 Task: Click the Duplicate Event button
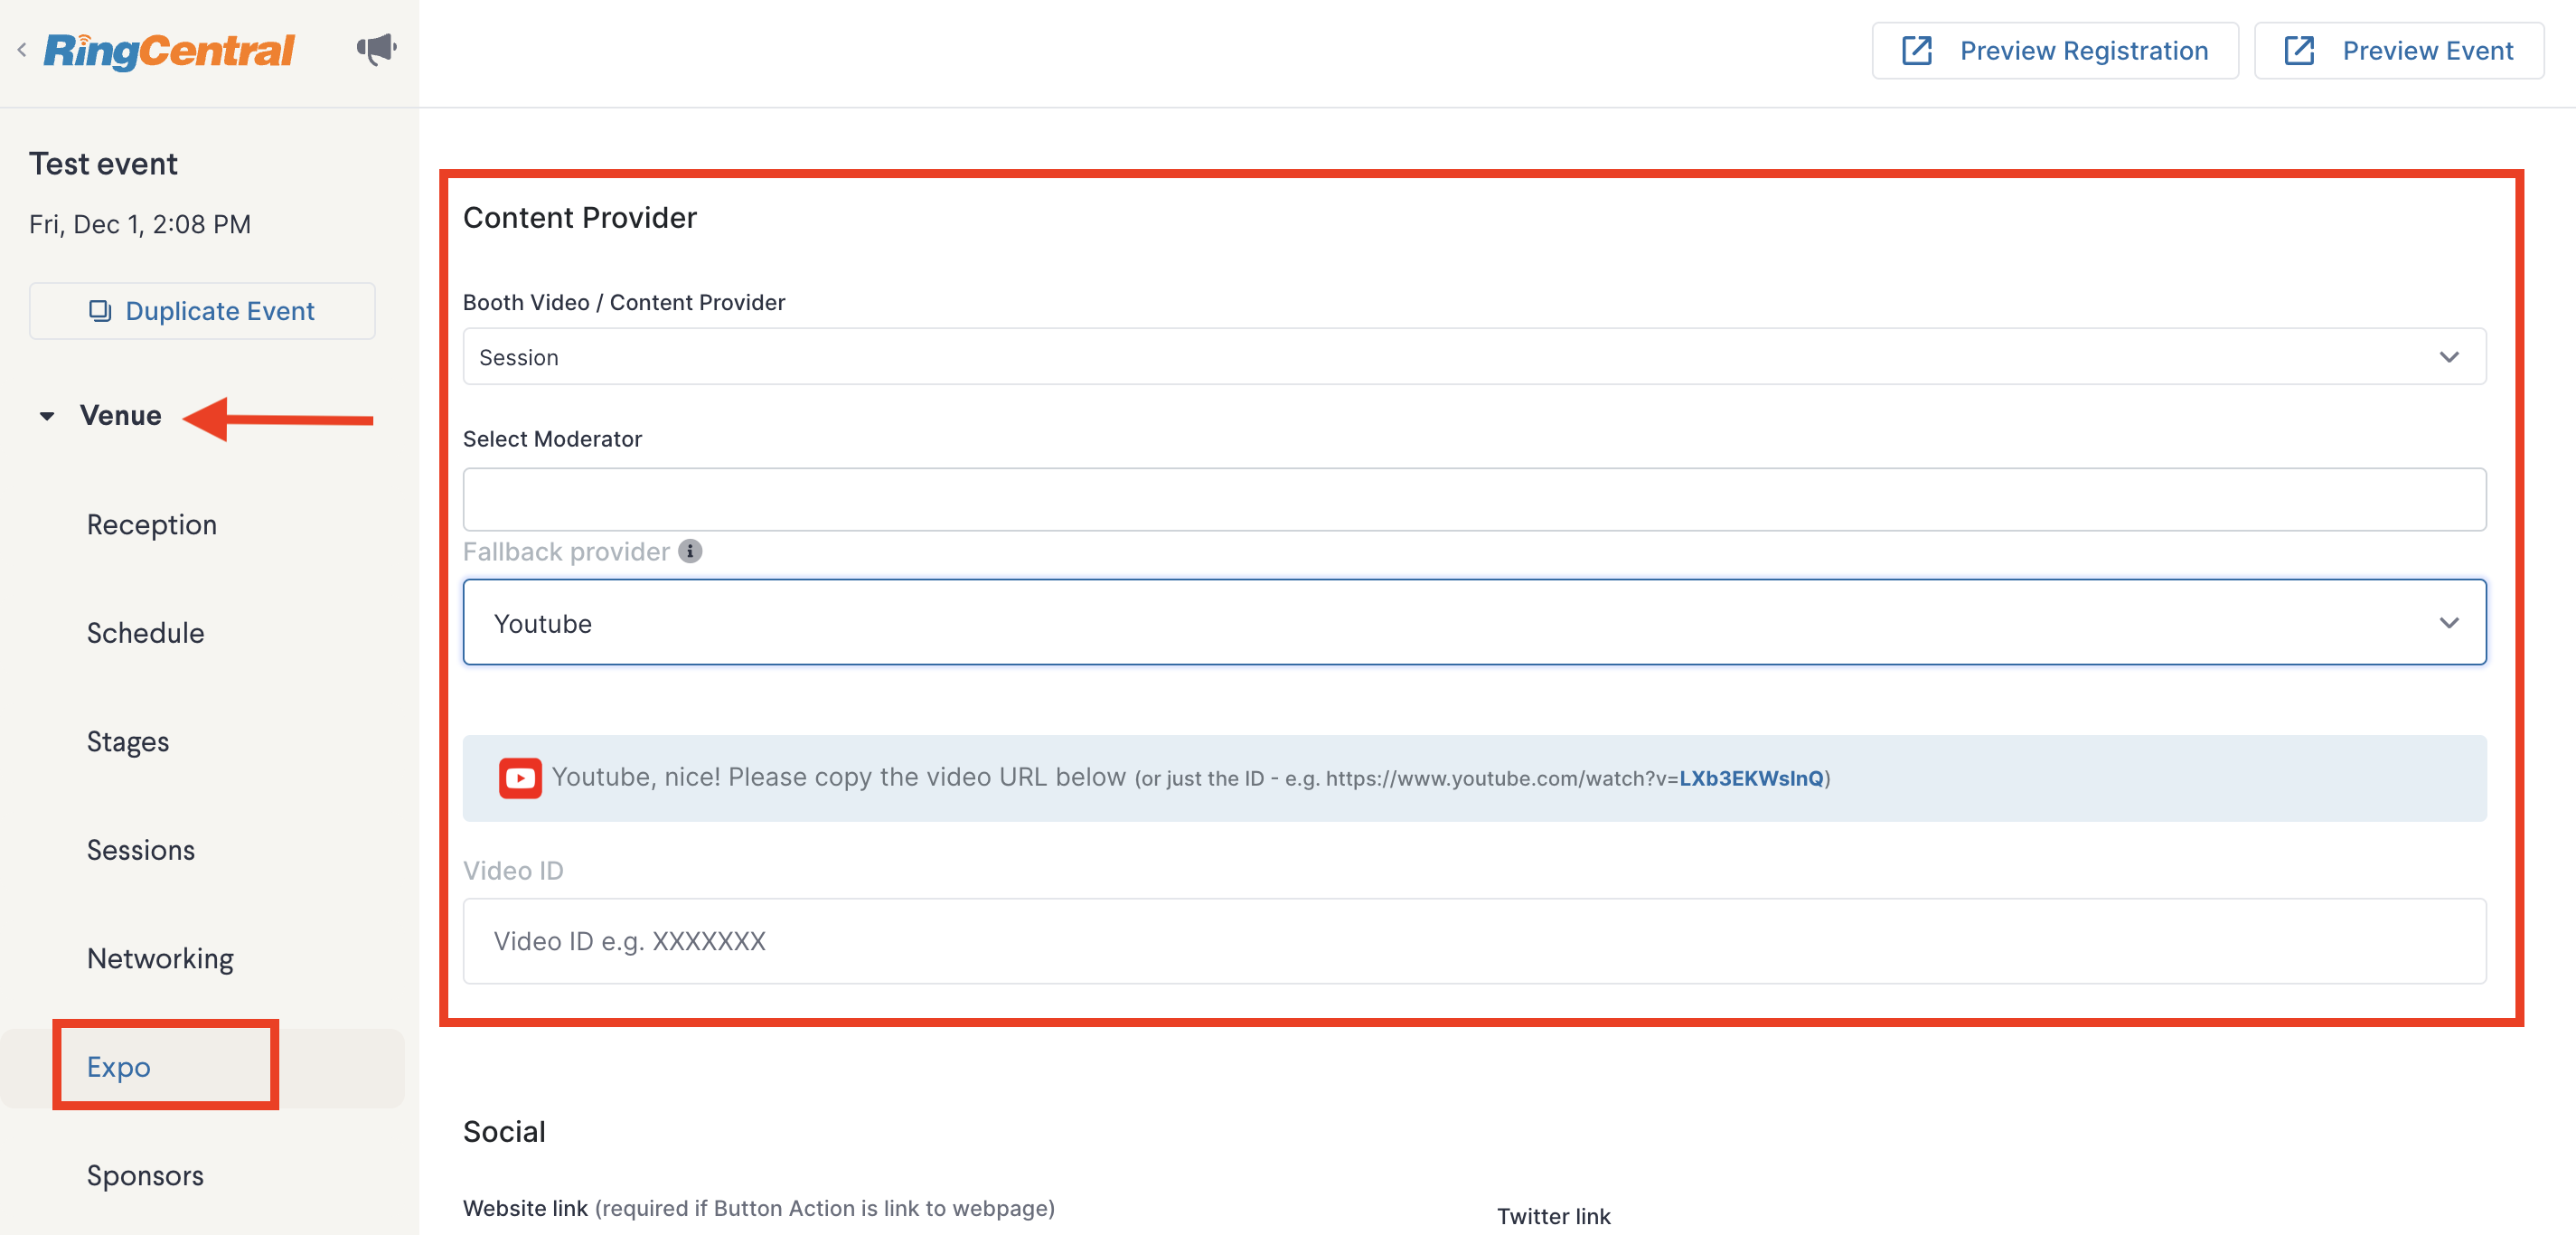coord(202,311)
